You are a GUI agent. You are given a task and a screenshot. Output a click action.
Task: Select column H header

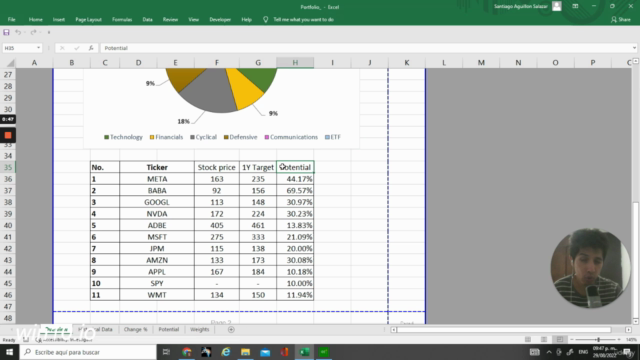pos(295,62)
